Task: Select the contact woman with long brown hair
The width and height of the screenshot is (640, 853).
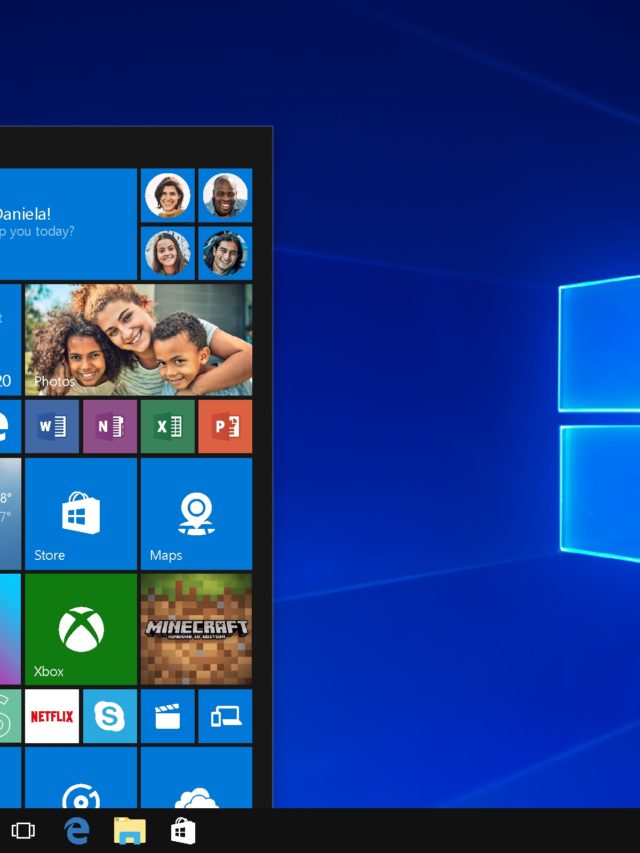Action: pos(168,253)
